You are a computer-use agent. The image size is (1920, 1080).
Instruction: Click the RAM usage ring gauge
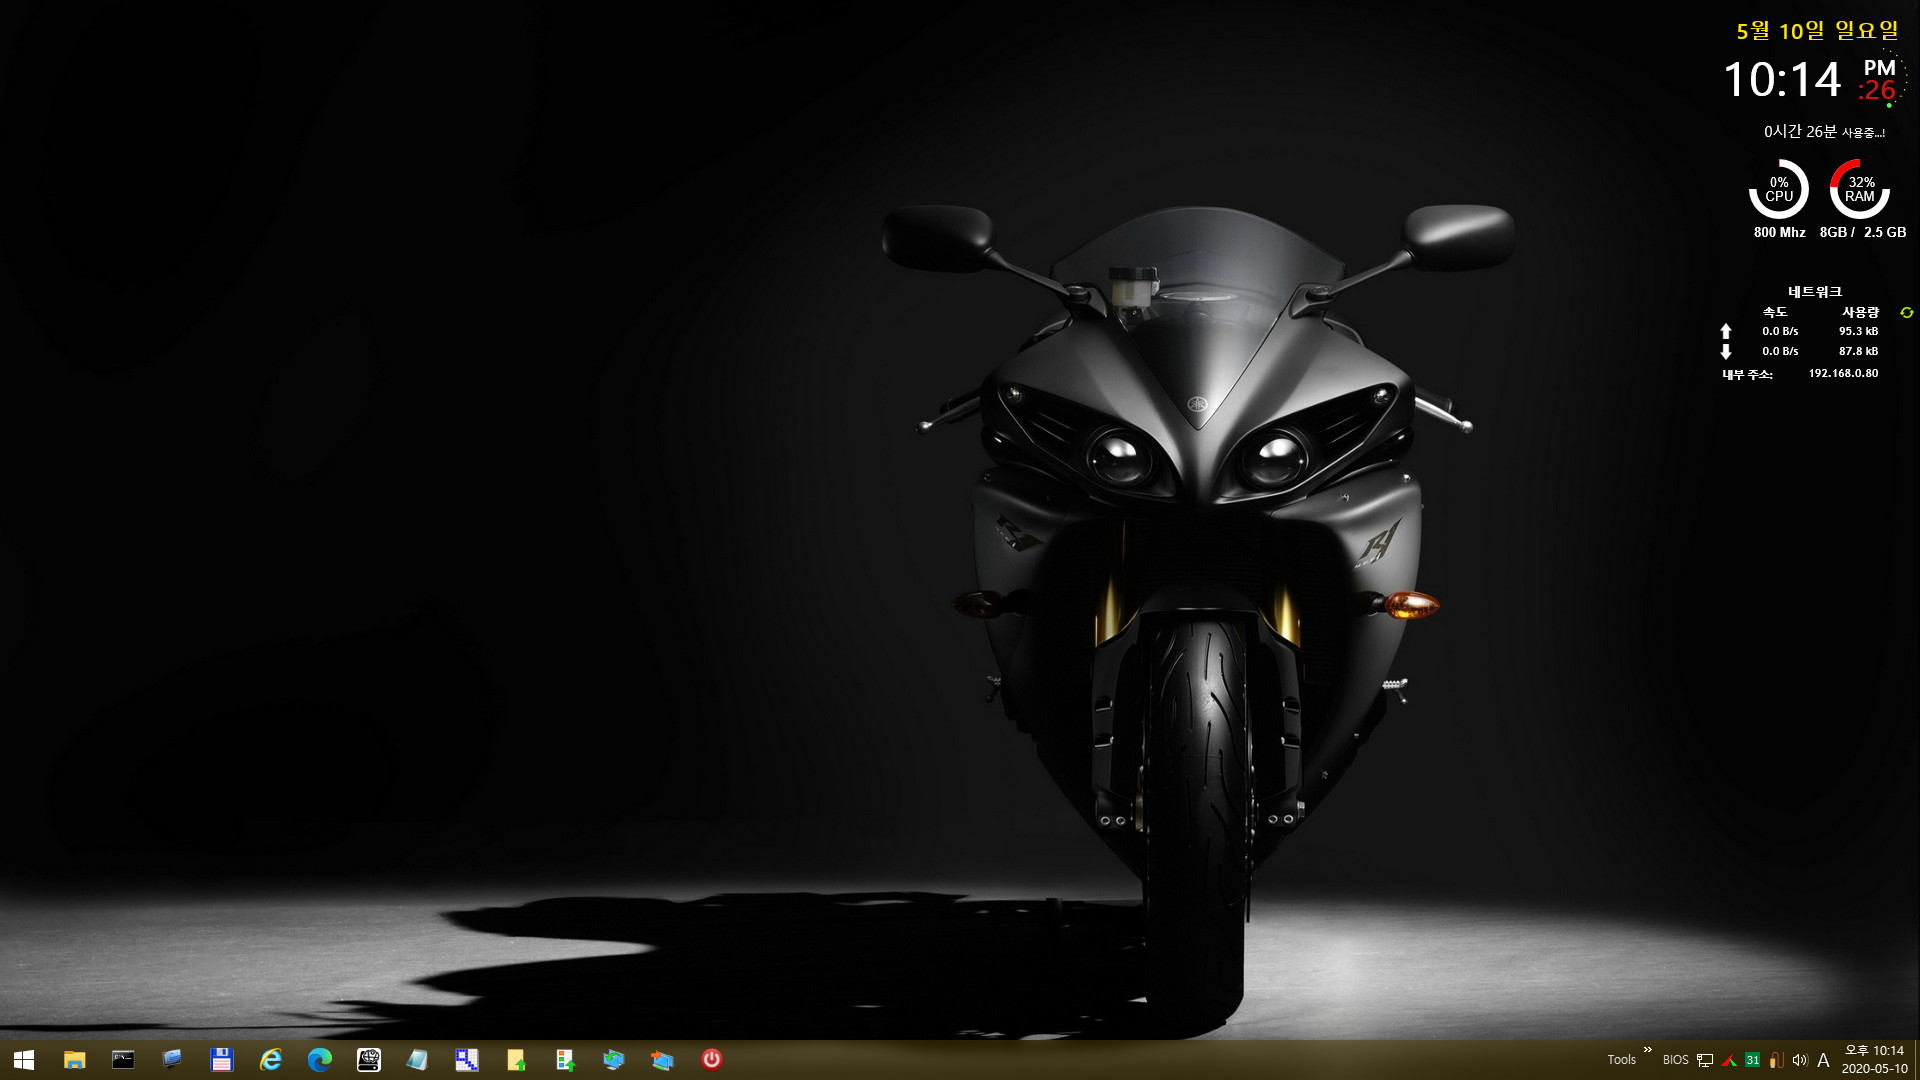click(x=1860, y=189)
